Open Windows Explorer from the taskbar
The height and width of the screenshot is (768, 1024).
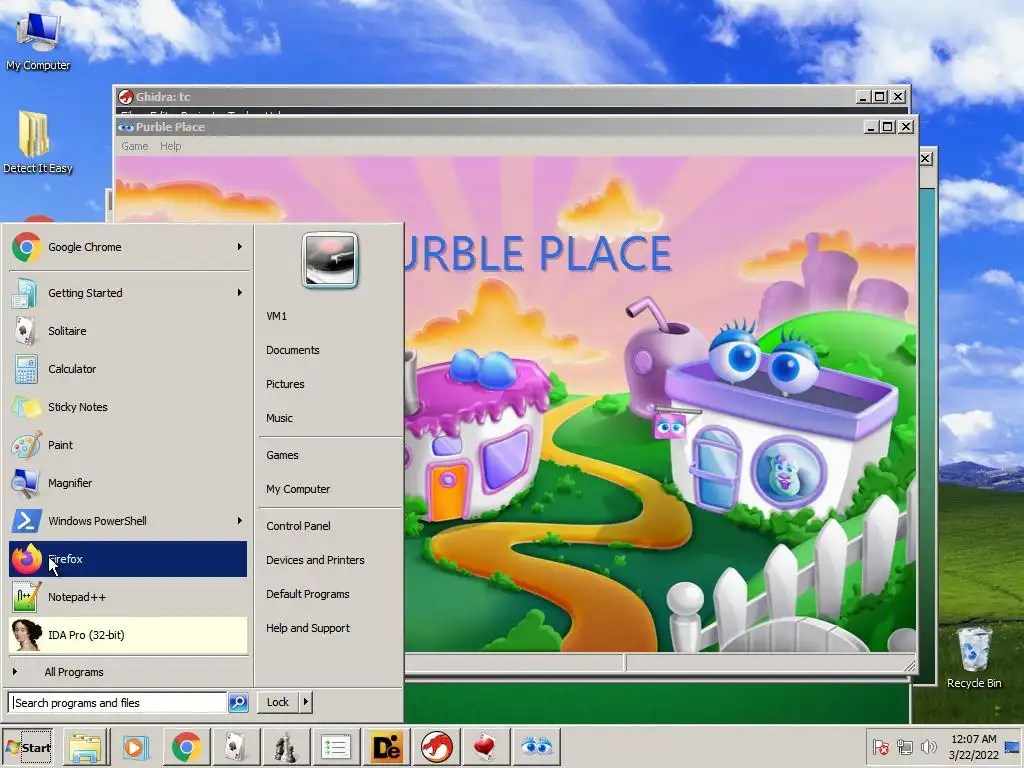pos(86,747)
